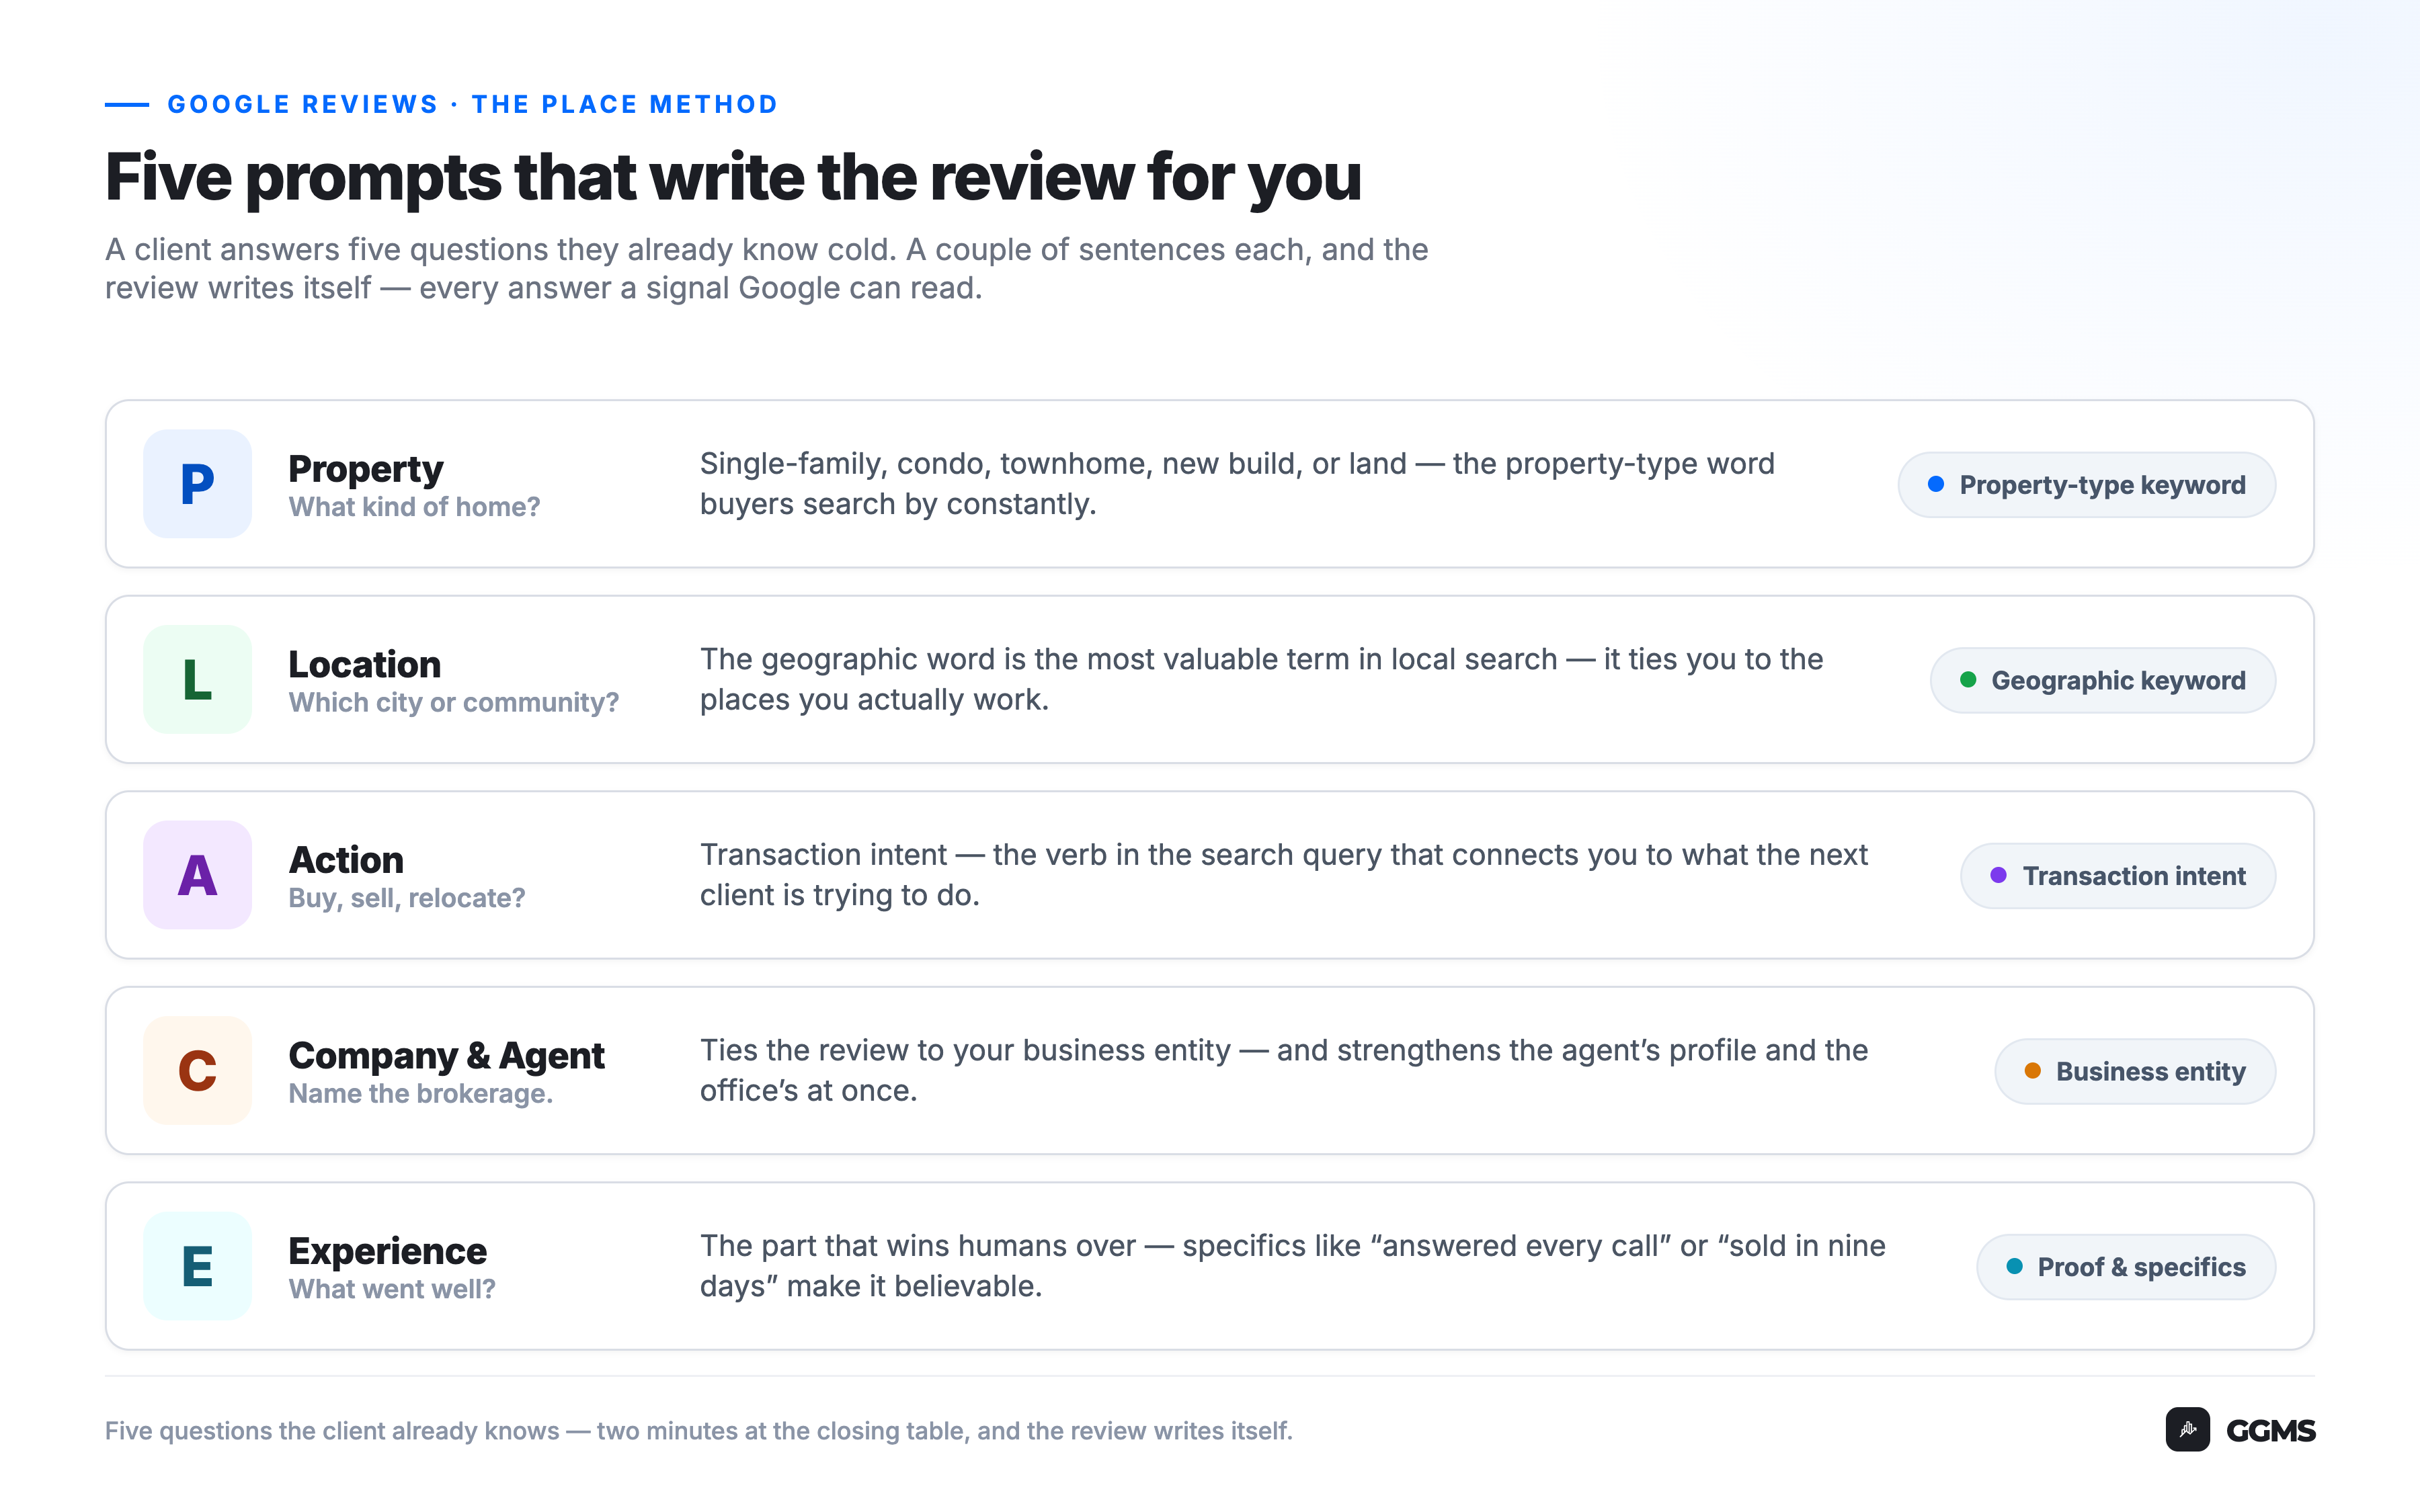Click the Google Reviews Place Method label
2420x1512 pixels.
click(472, 104)
